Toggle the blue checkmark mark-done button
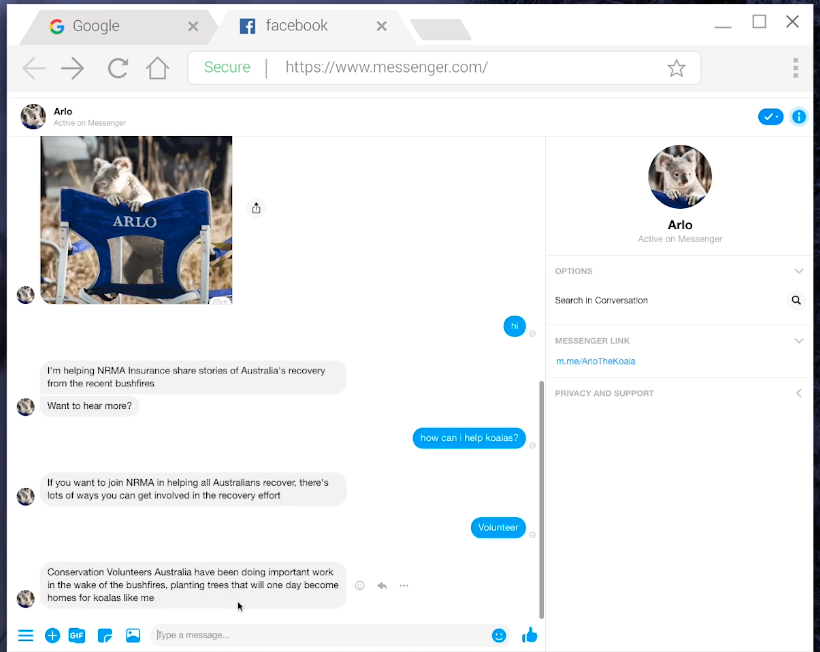Viewport: 820px width, 652px height. pos(770,117)
